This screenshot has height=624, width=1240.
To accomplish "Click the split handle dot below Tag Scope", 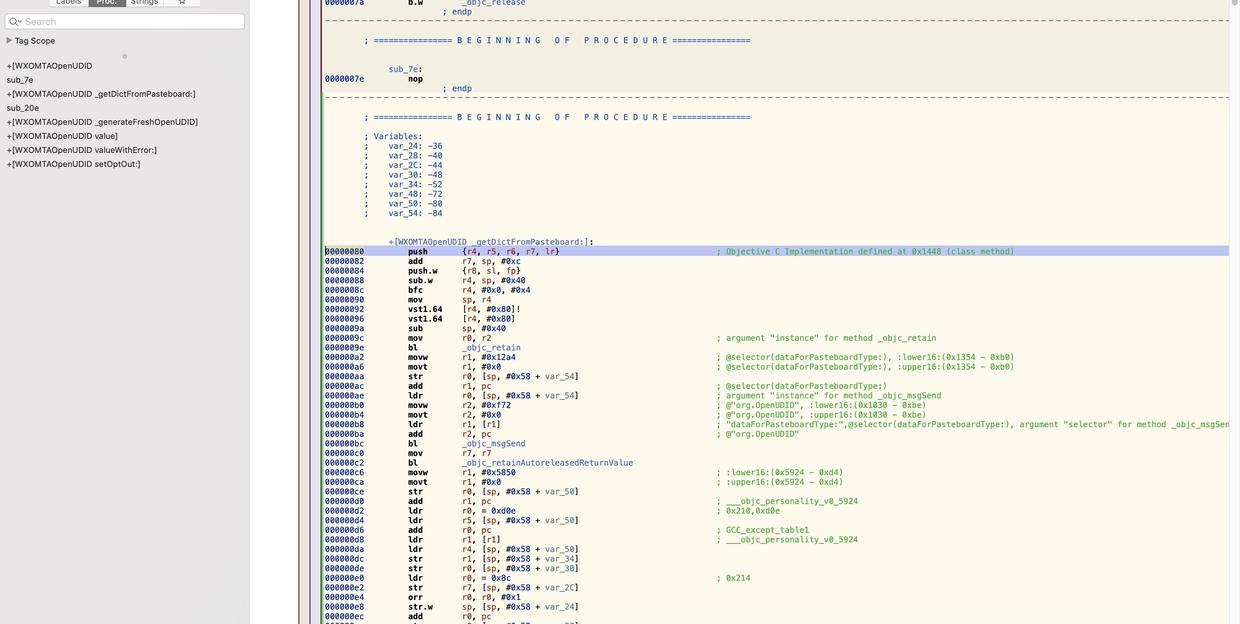I will coord(124,56).
